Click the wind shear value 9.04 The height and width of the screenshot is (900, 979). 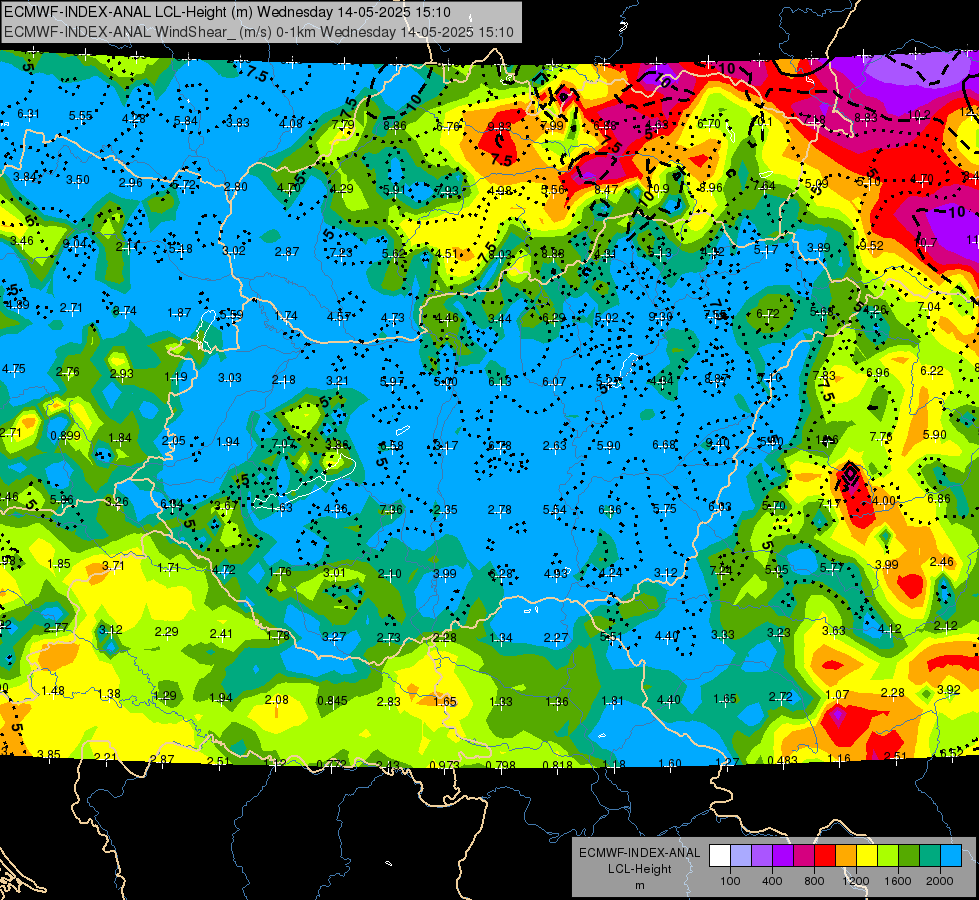coord(76,243)
